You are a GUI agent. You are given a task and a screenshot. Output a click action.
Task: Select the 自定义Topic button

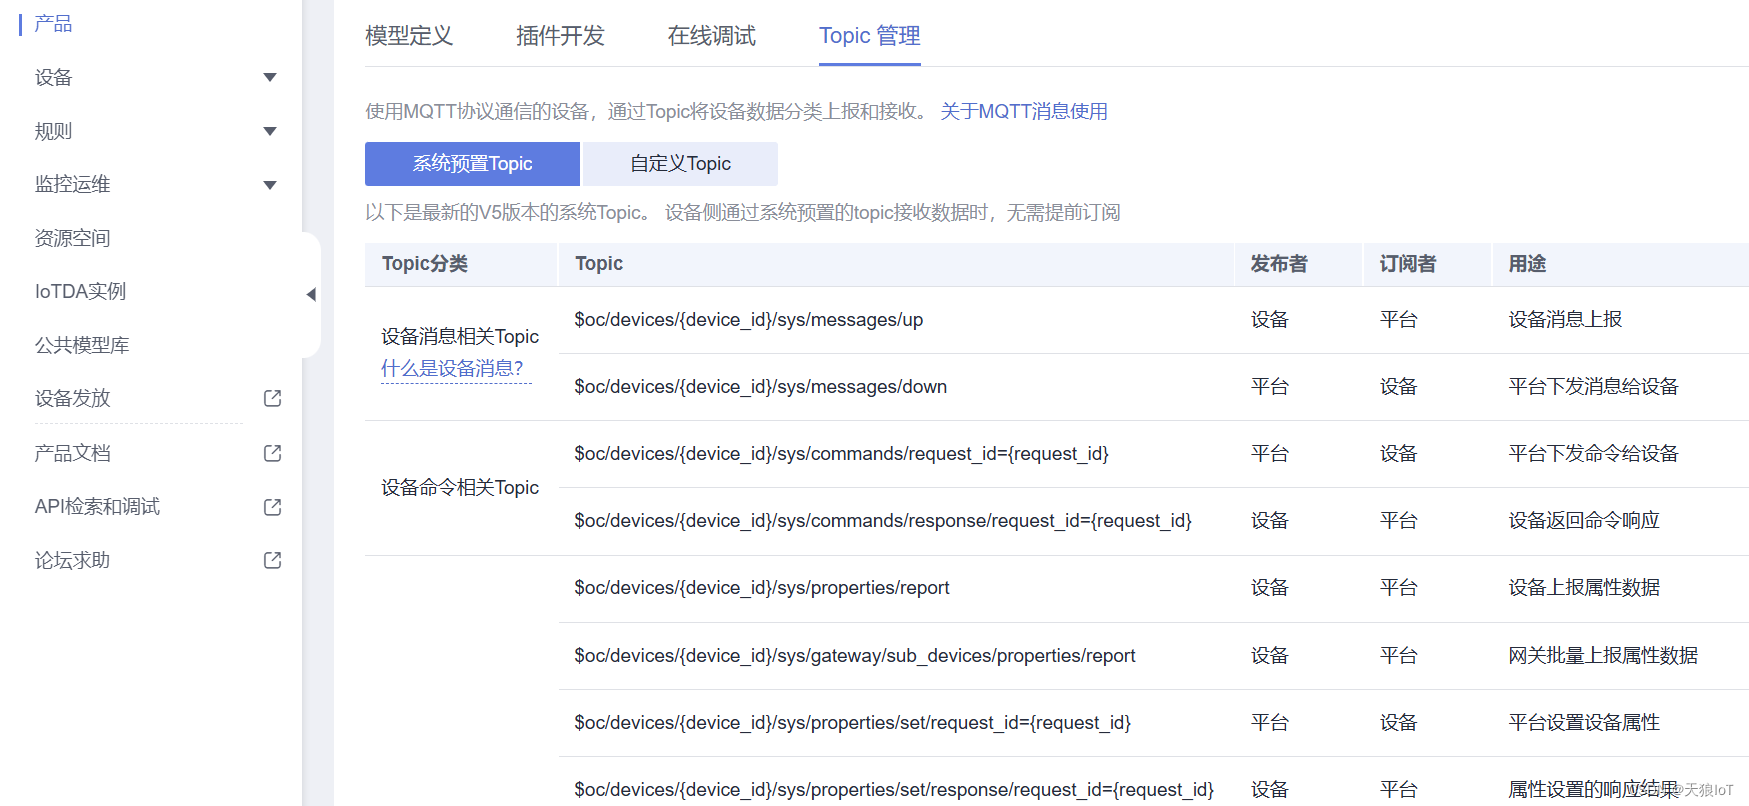(x=680, y=164)
